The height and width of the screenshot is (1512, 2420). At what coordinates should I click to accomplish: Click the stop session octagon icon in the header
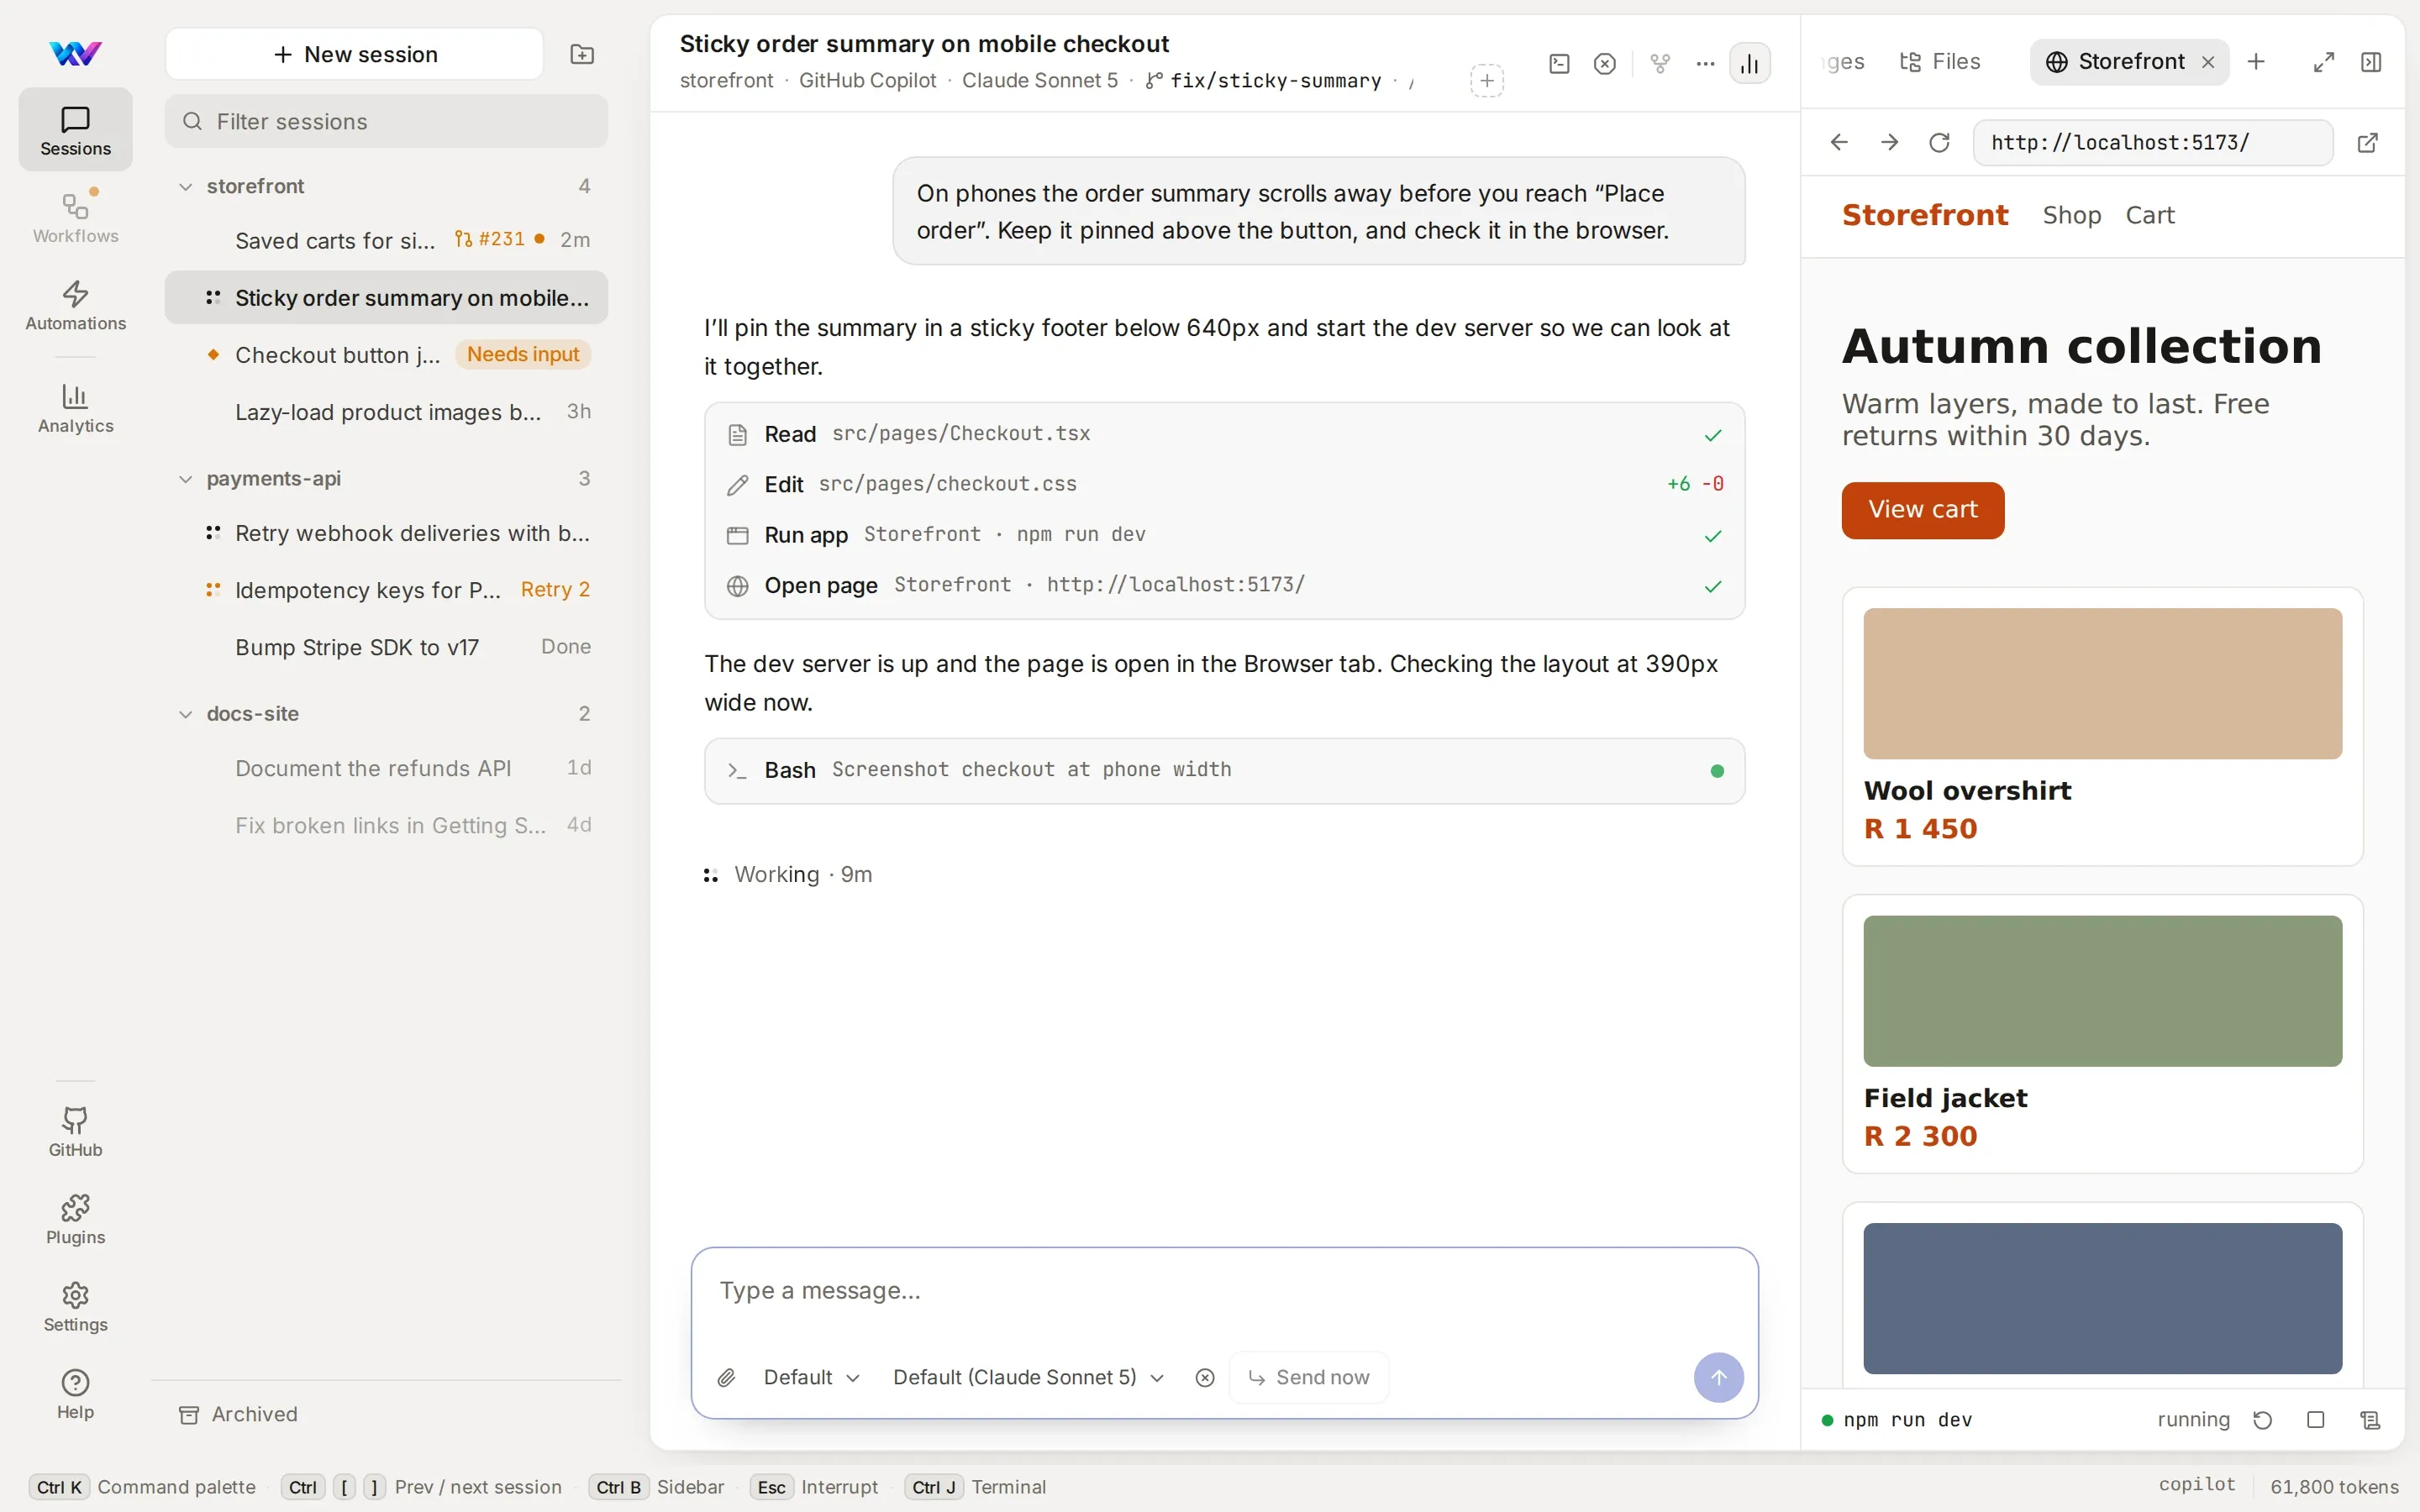(1605, 64)
